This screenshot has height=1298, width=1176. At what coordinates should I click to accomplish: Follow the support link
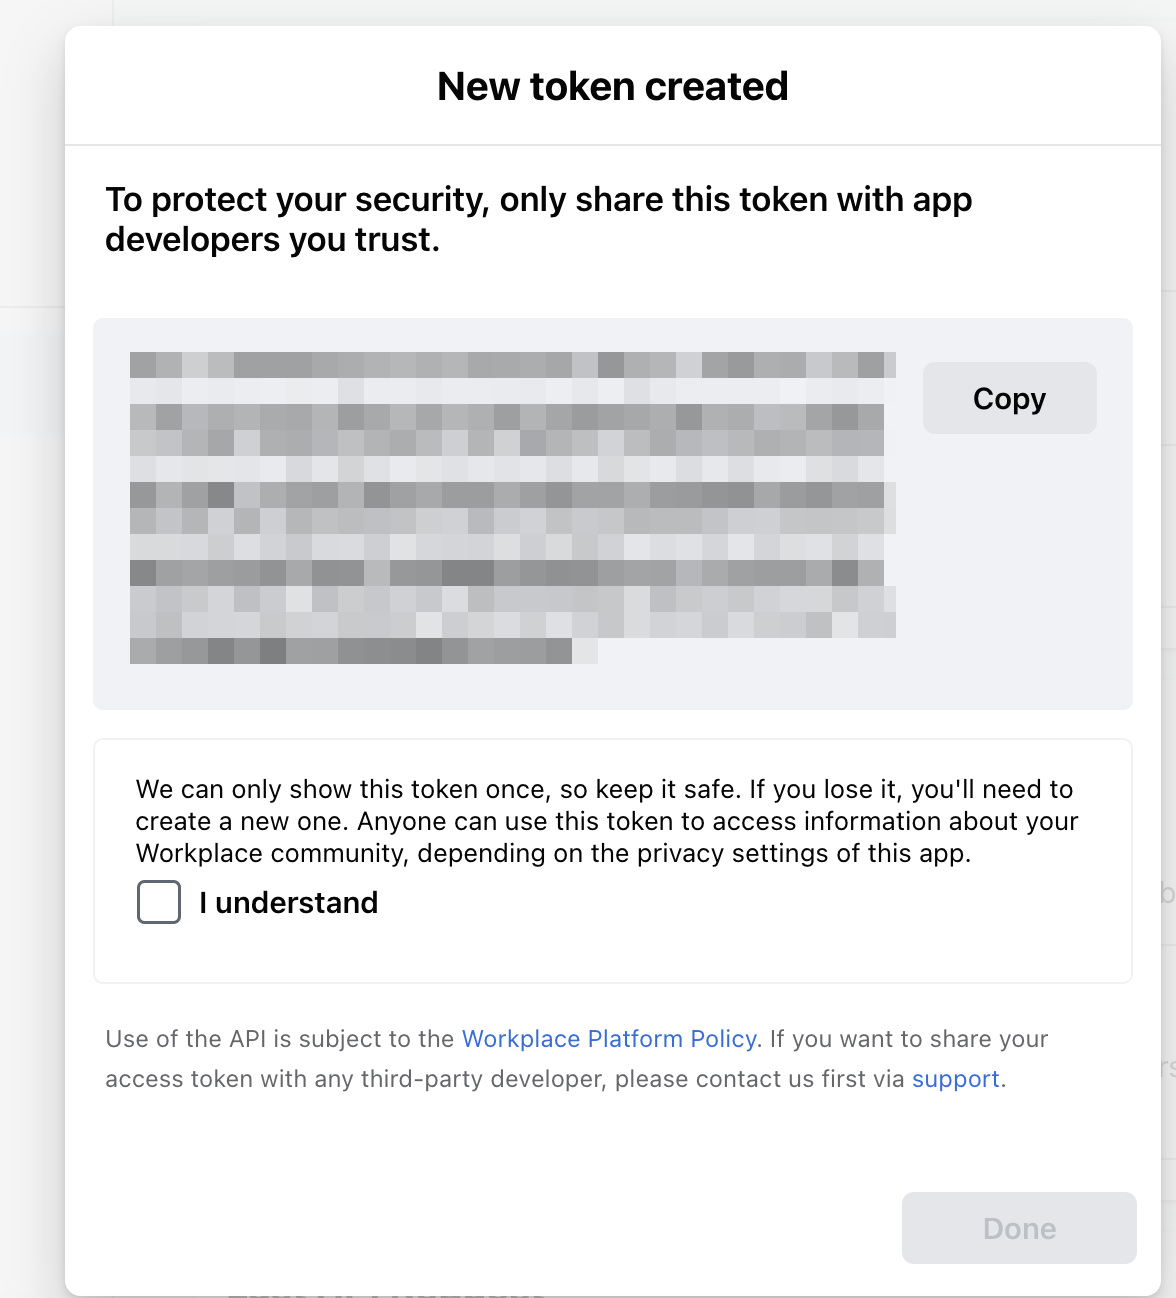[955, 1079]
